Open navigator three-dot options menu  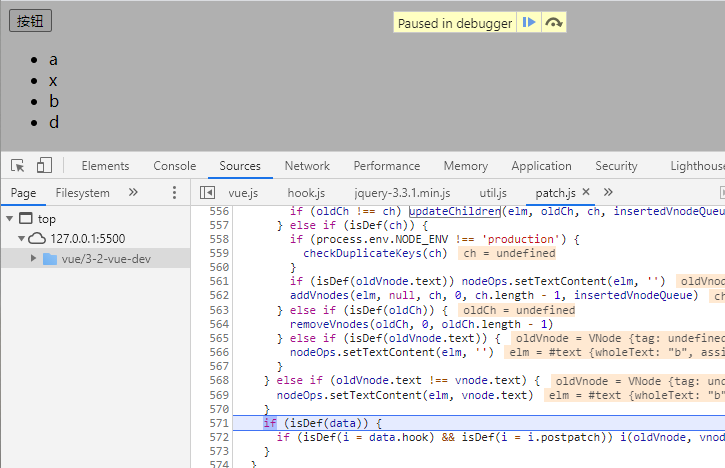coord(174,192)
